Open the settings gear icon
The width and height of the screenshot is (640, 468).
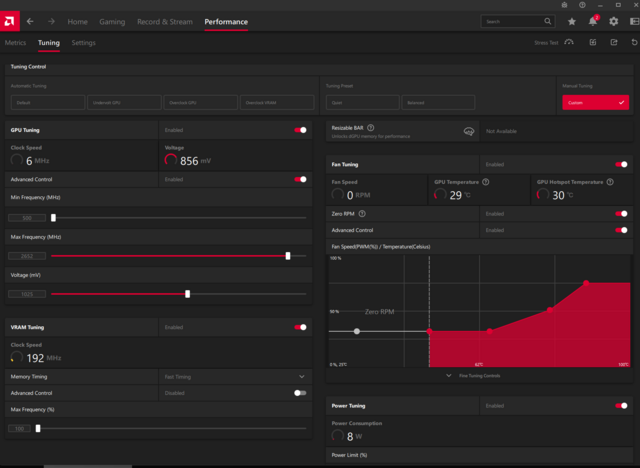click(x=615, y=21)
